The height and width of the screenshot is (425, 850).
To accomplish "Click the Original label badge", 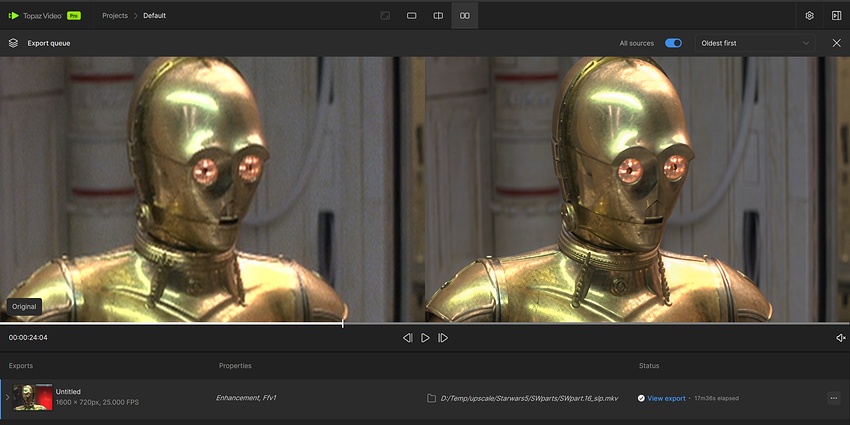I will pyautogui.click(x=24, y=306).
